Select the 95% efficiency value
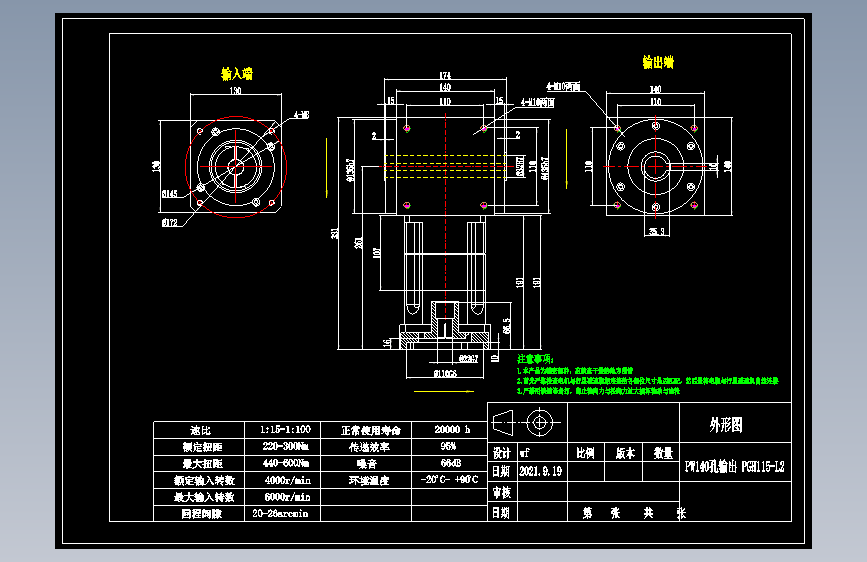Image resolution: width=867 pixels, height=562 pixels. (448, 446)
